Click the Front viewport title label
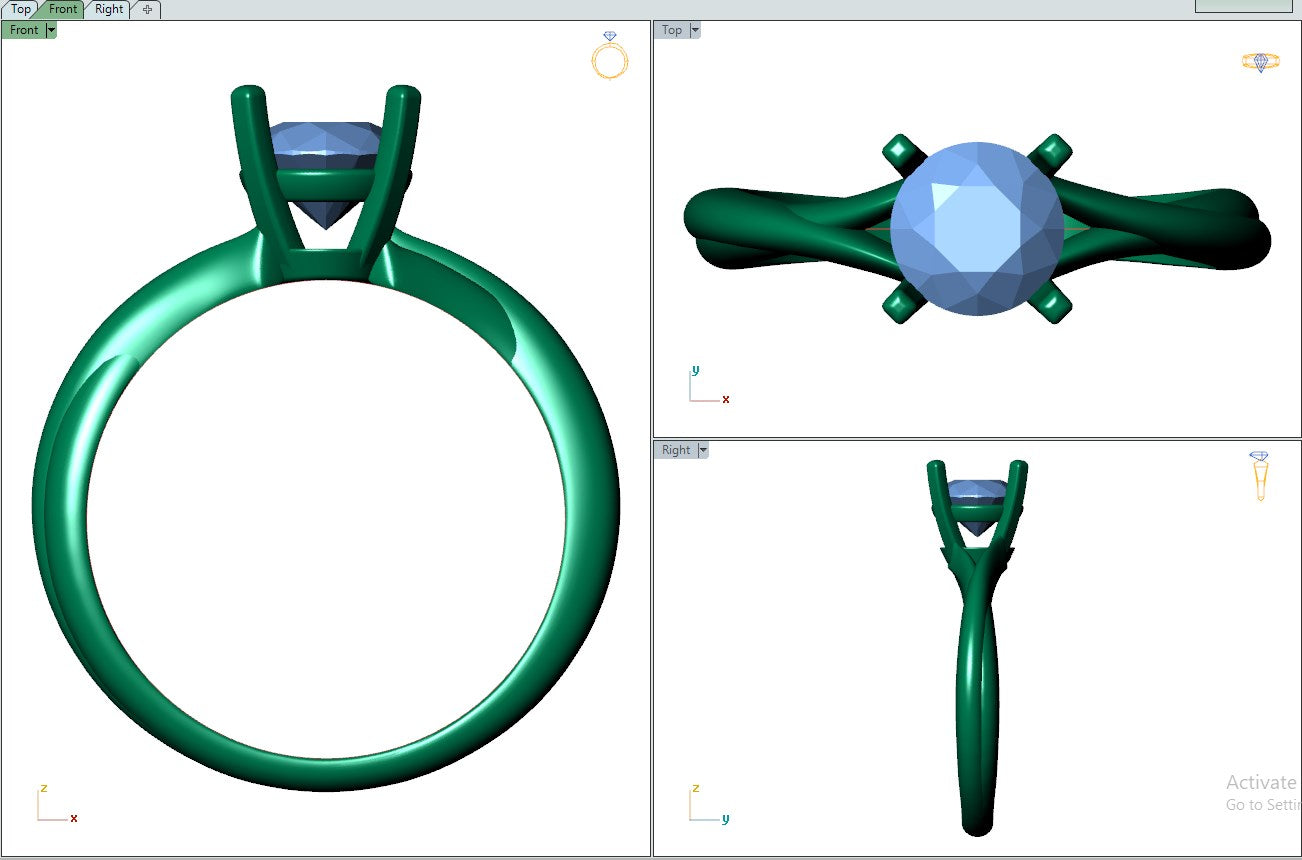1302x860 pixels. pyautogui.click(x=24, y=30)
